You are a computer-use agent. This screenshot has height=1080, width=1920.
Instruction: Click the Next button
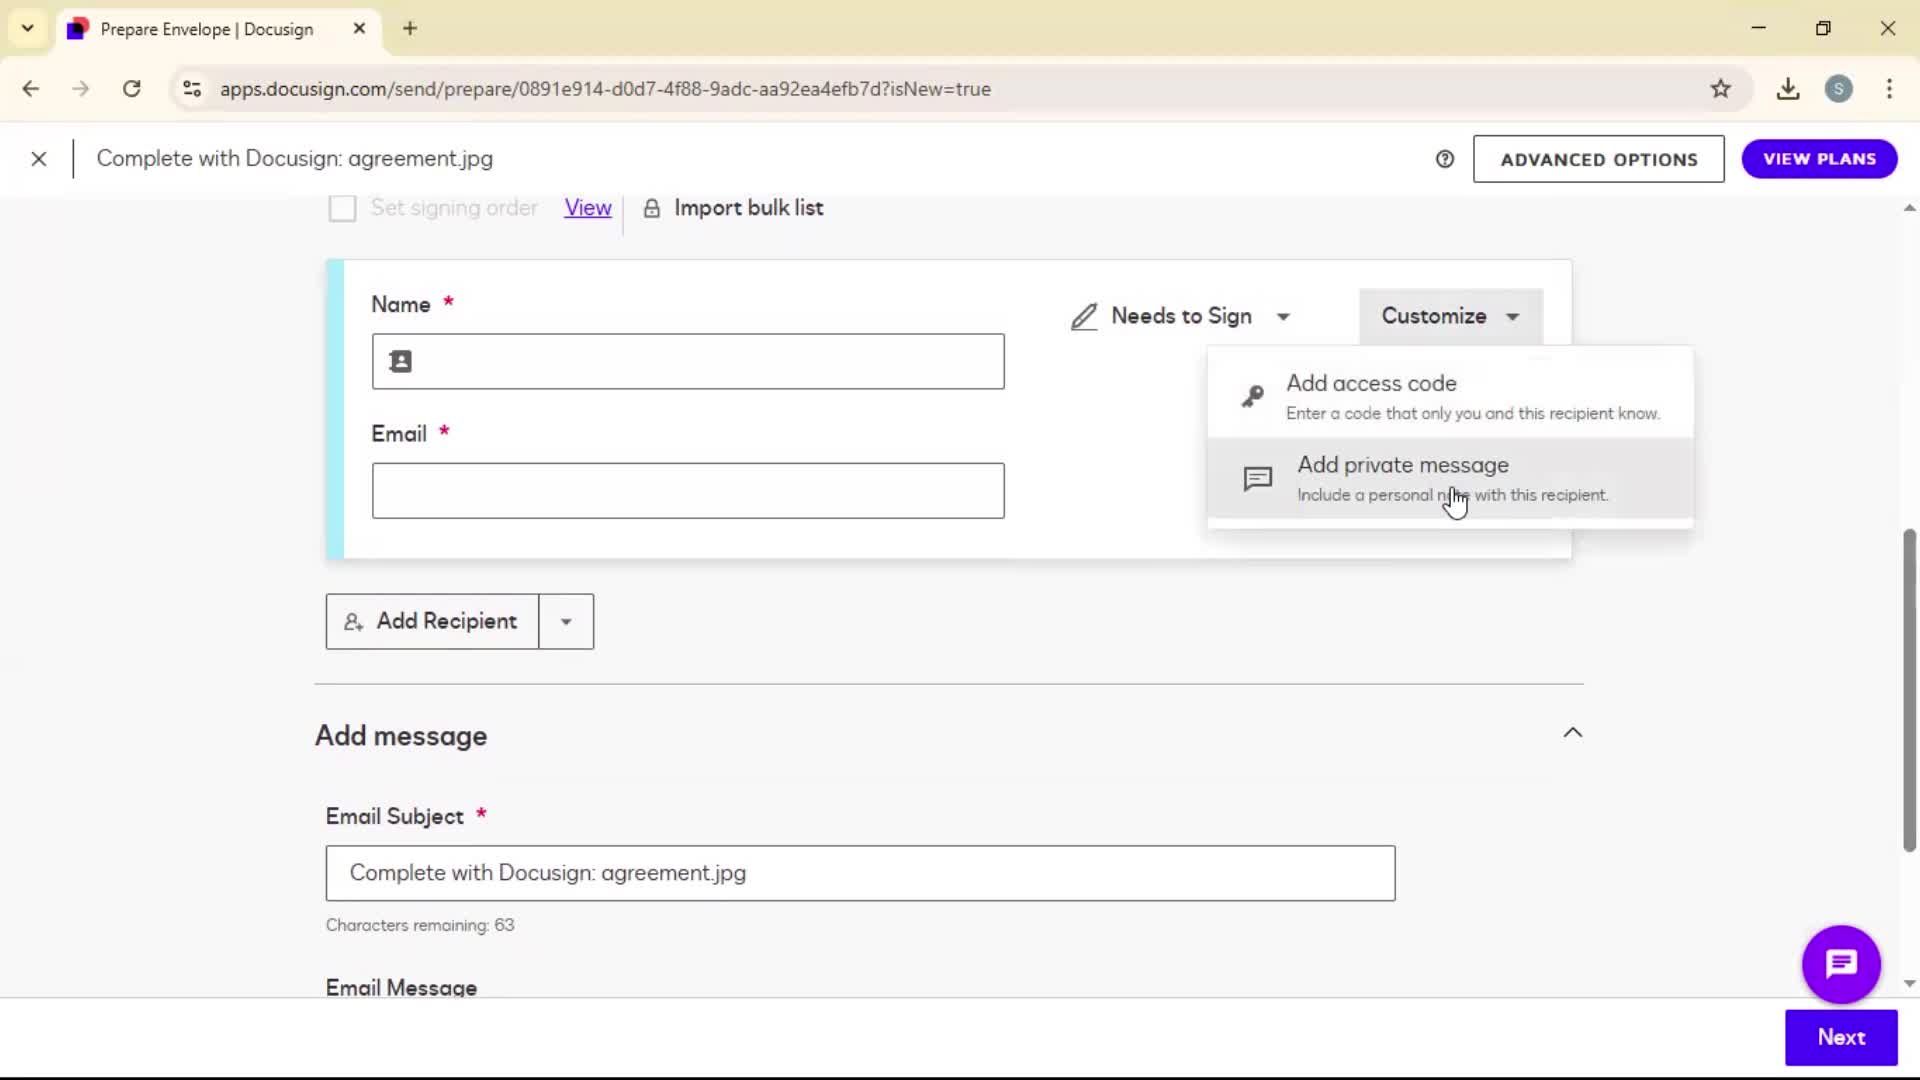[x=1841, y=1037]
